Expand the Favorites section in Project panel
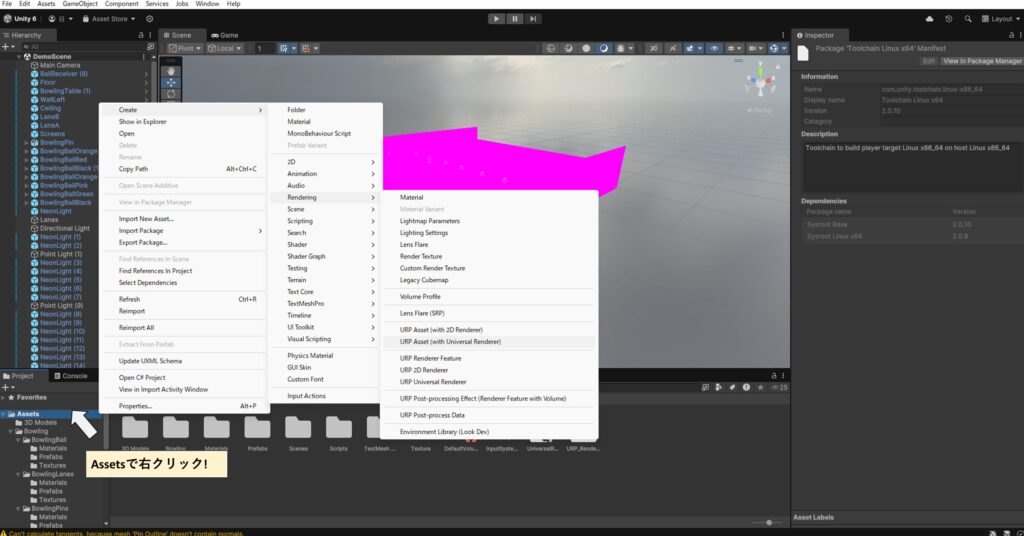Viewport: 1024px width, 536px height. coord(3,397)
